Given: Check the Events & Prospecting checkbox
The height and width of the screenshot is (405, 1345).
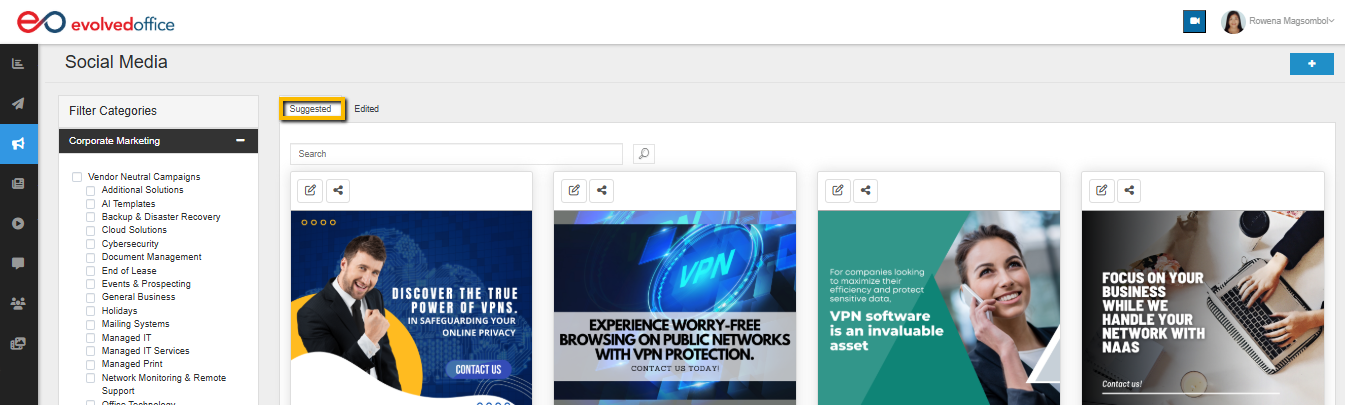Looking at the screenshot, I should click(x=91, y=284).
